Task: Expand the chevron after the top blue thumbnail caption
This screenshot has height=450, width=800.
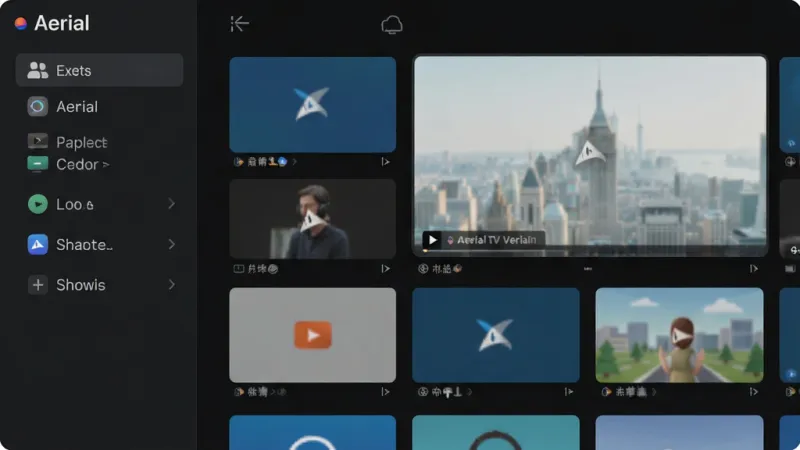Action: coord(294,162)
